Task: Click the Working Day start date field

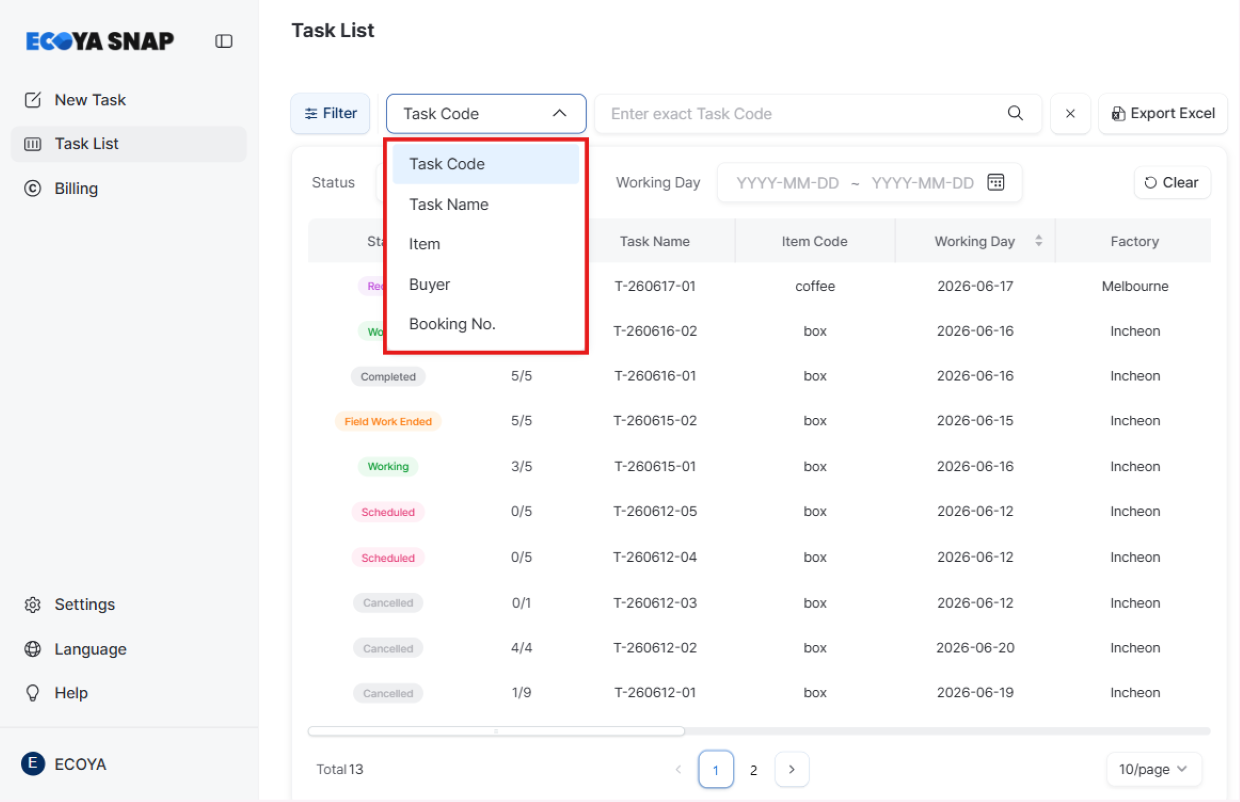Action: tap(787, 183)
